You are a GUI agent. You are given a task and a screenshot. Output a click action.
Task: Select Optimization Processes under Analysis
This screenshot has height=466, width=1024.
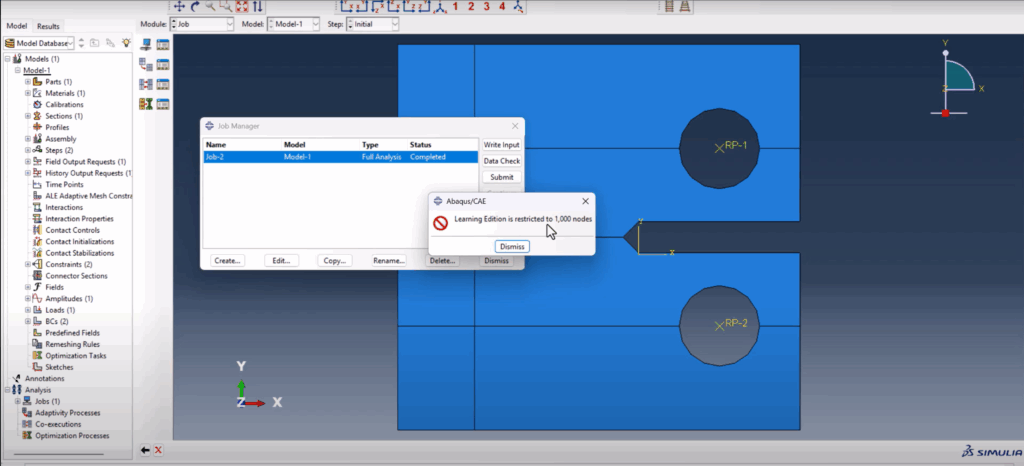tap(72, 436)
